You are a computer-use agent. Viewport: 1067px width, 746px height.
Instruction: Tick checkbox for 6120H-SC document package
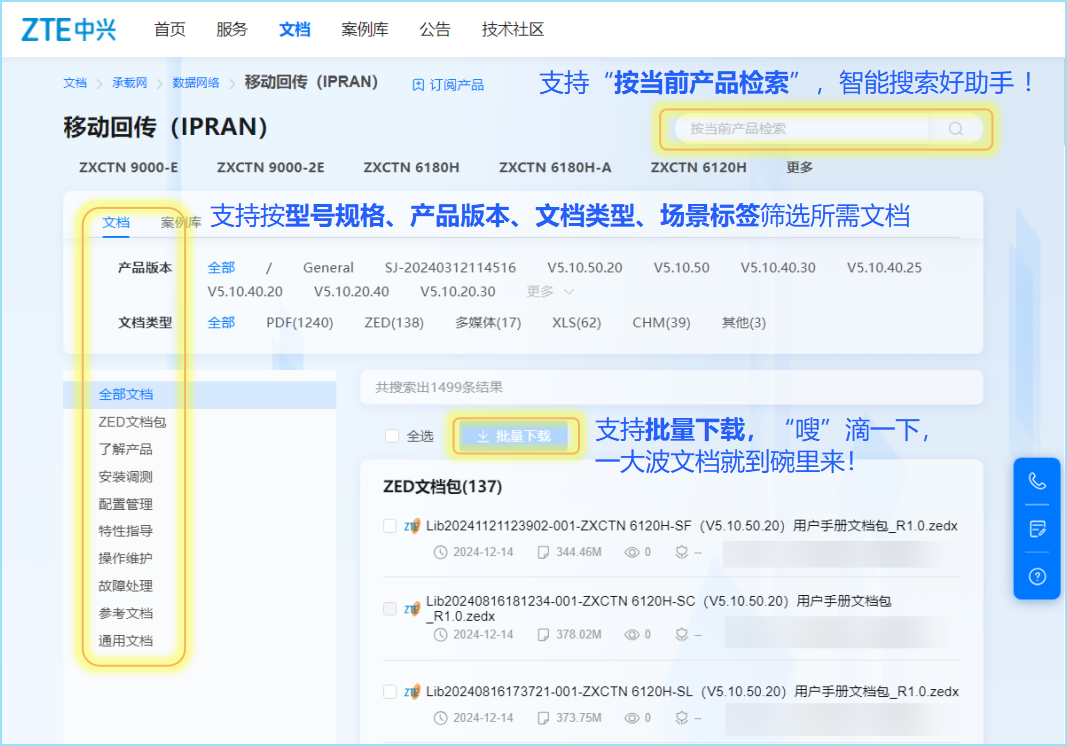point(390,609)
